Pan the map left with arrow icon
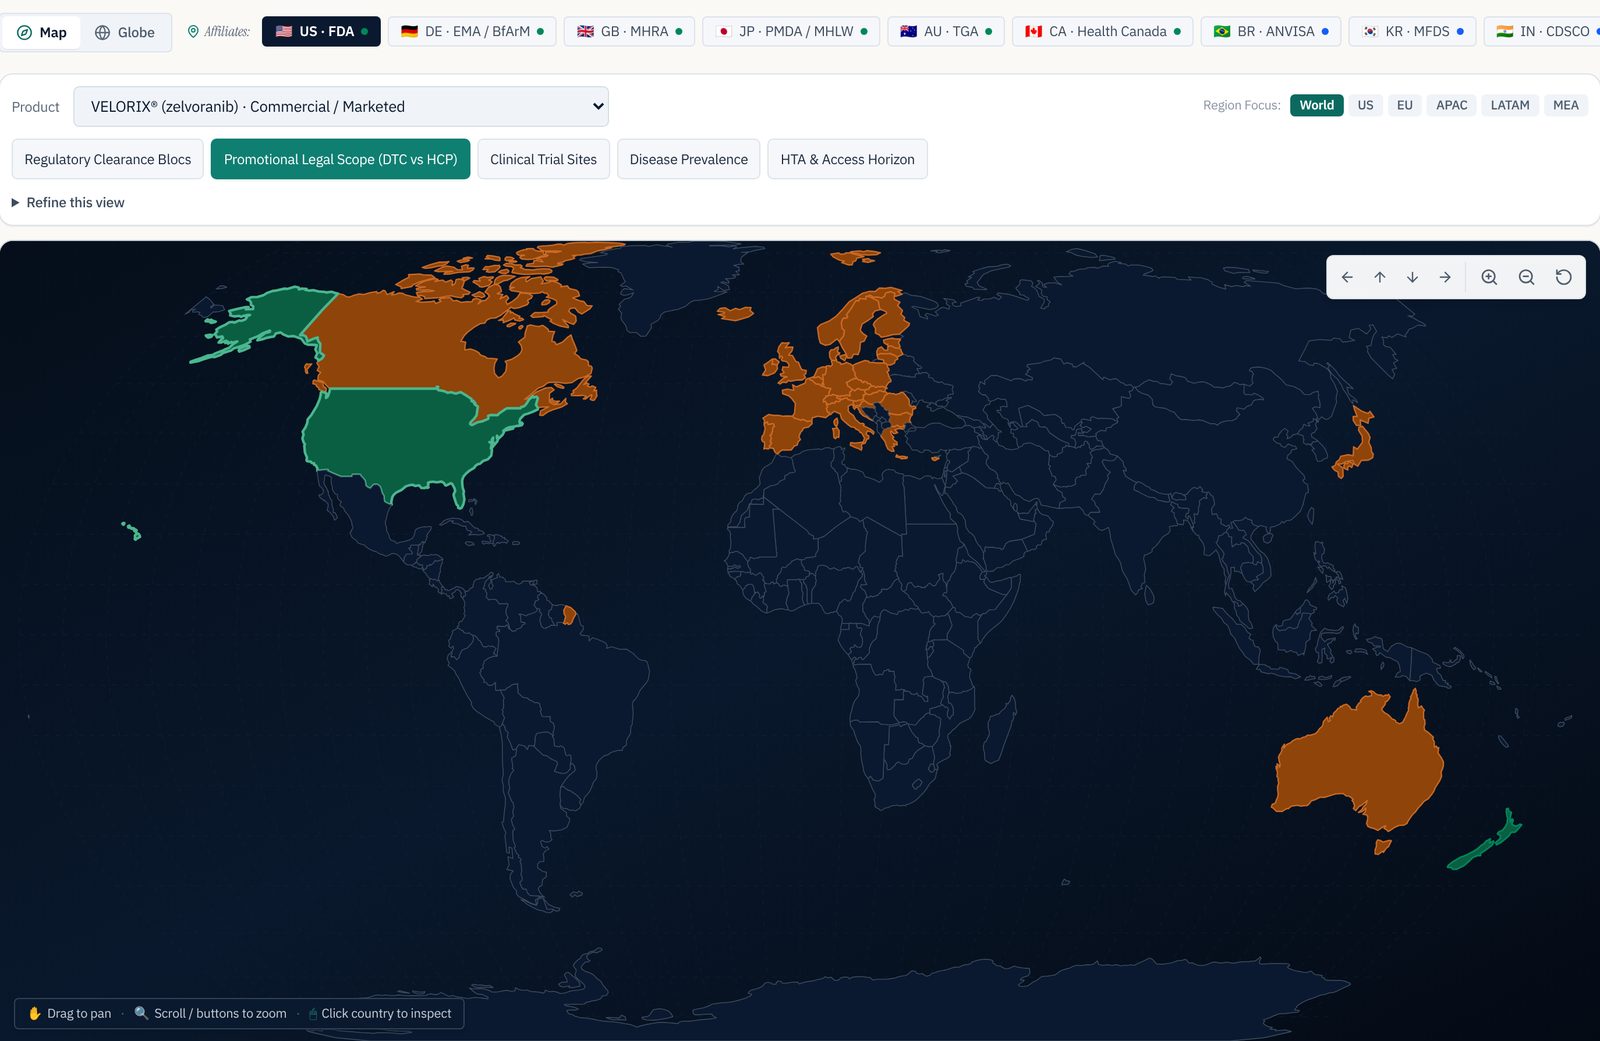The width and height of the screenshot is (1600, 1041). coord(1347,278)
